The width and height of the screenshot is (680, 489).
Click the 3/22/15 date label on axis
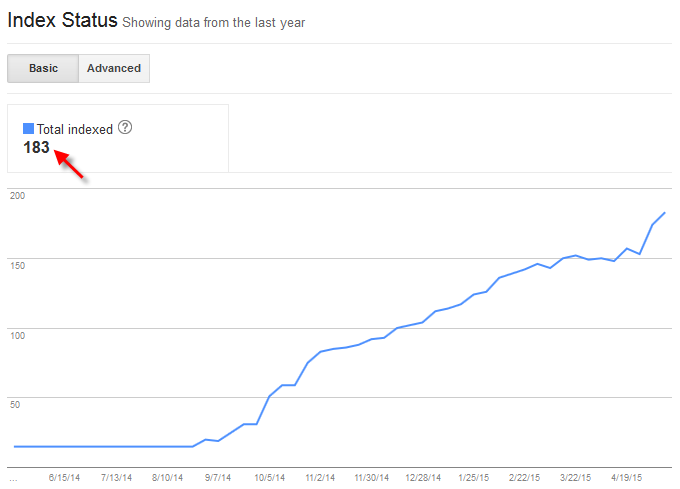[x=577, y=478]
